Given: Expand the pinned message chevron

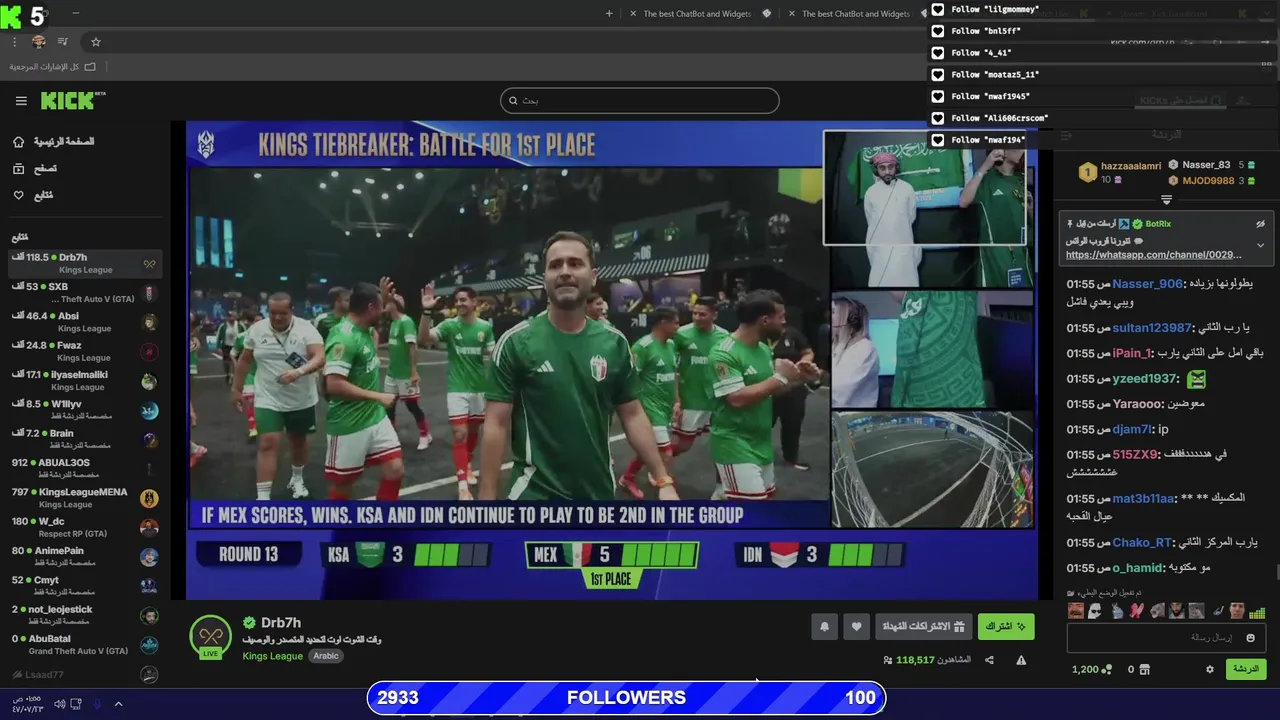Looking at the screenshot, I should coord(1260,245).
